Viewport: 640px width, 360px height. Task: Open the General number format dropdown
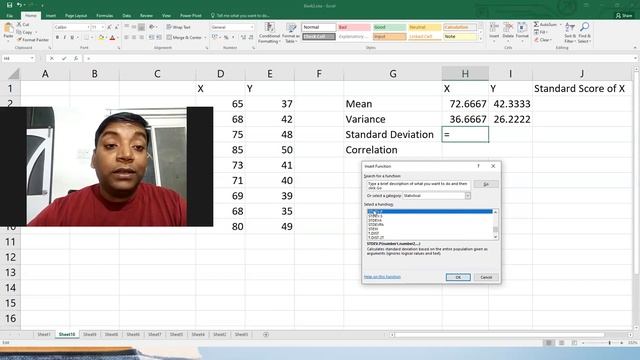pyautogui.click(x=252, y=27)
